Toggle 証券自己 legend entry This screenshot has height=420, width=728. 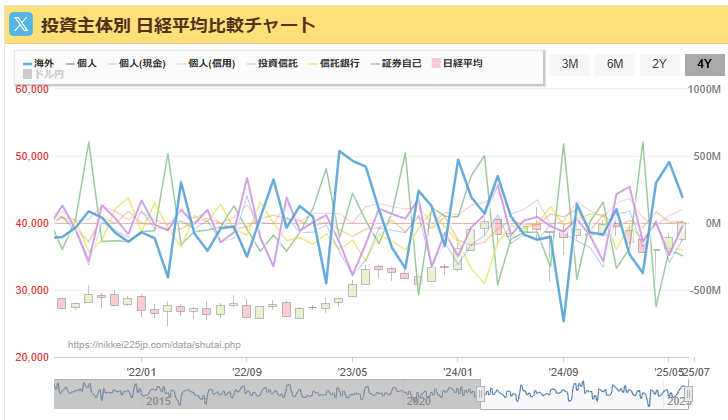(x=396, y=64)
